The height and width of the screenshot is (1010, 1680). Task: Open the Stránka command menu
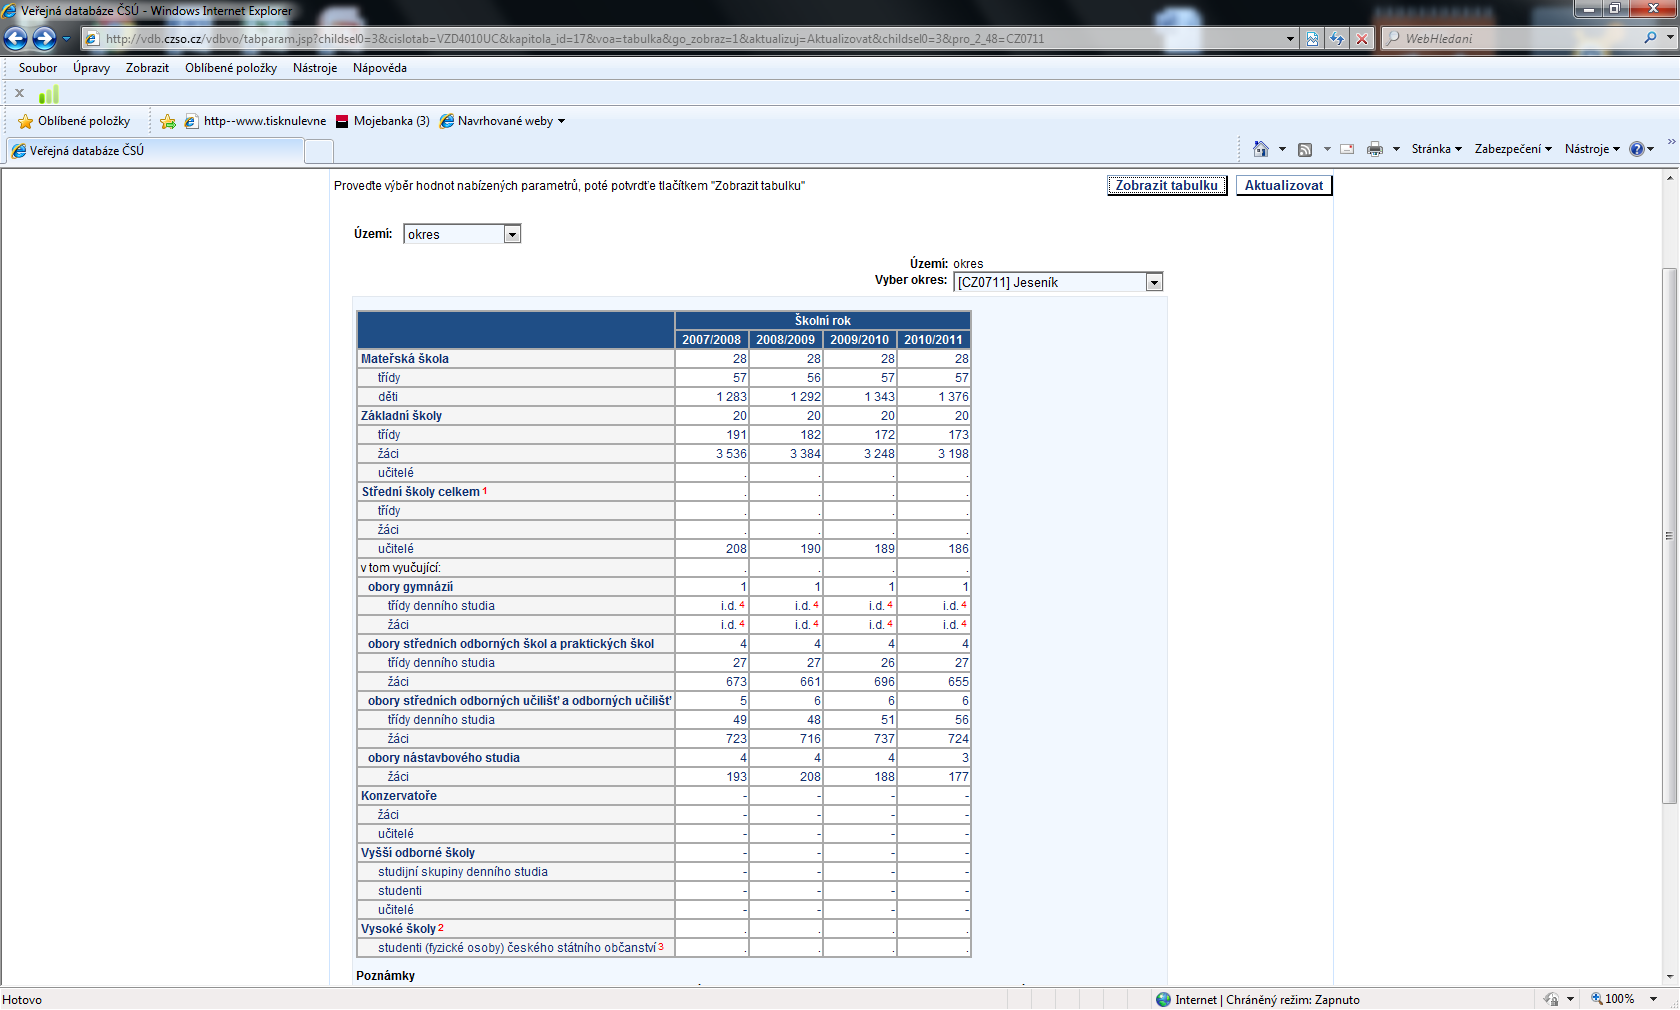(x=1437, y=149)
